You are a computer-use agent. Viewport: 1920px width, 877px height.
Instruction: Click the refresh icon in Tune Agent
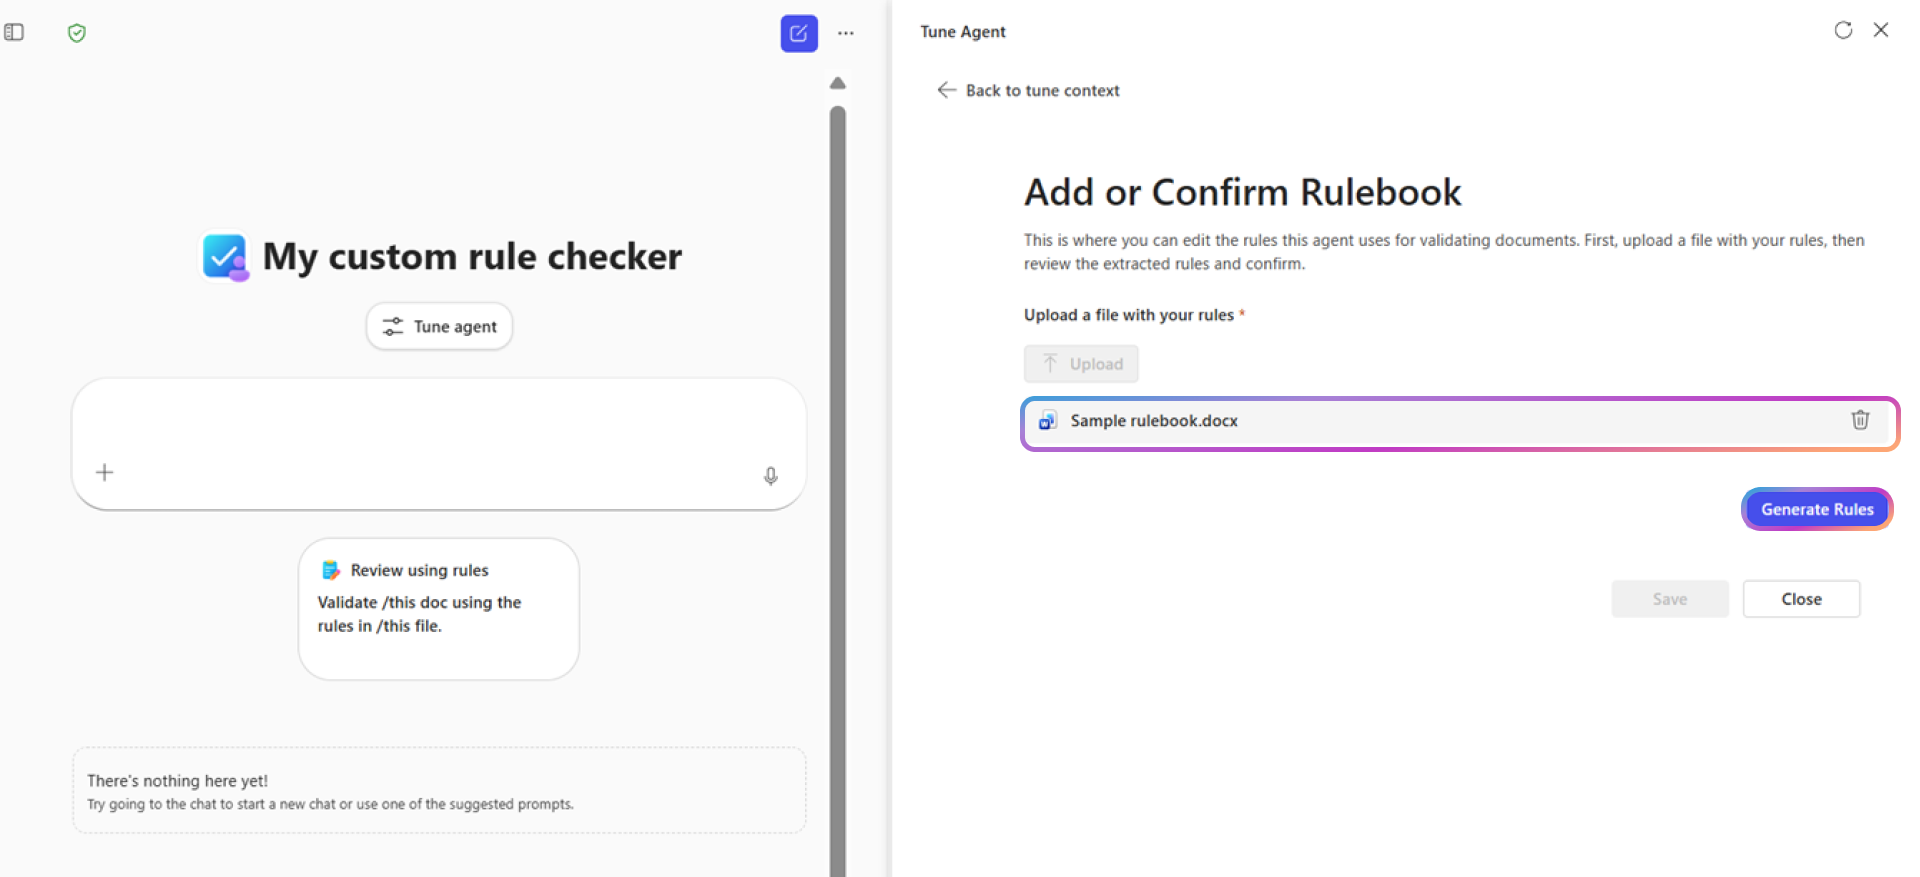(1843, 30)
